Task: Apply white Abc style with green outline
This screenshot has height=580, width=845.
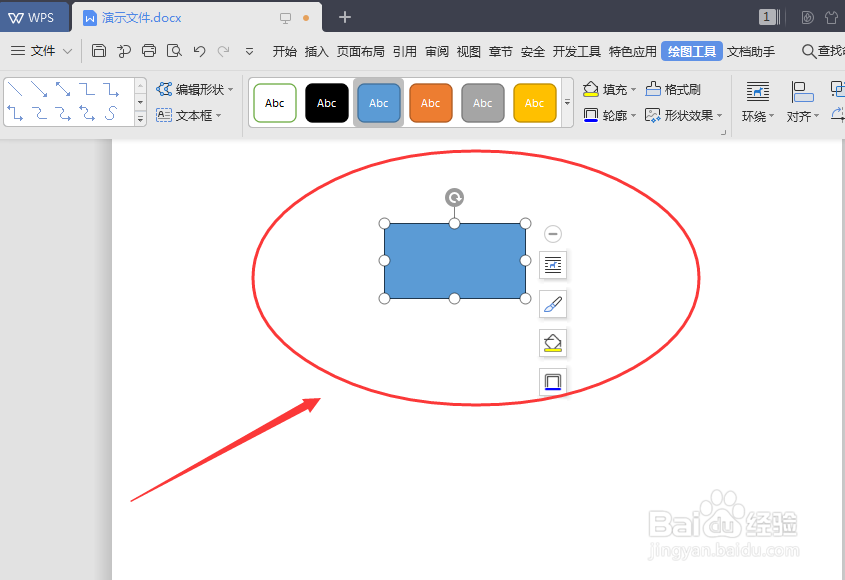Action: pos(275,103)
